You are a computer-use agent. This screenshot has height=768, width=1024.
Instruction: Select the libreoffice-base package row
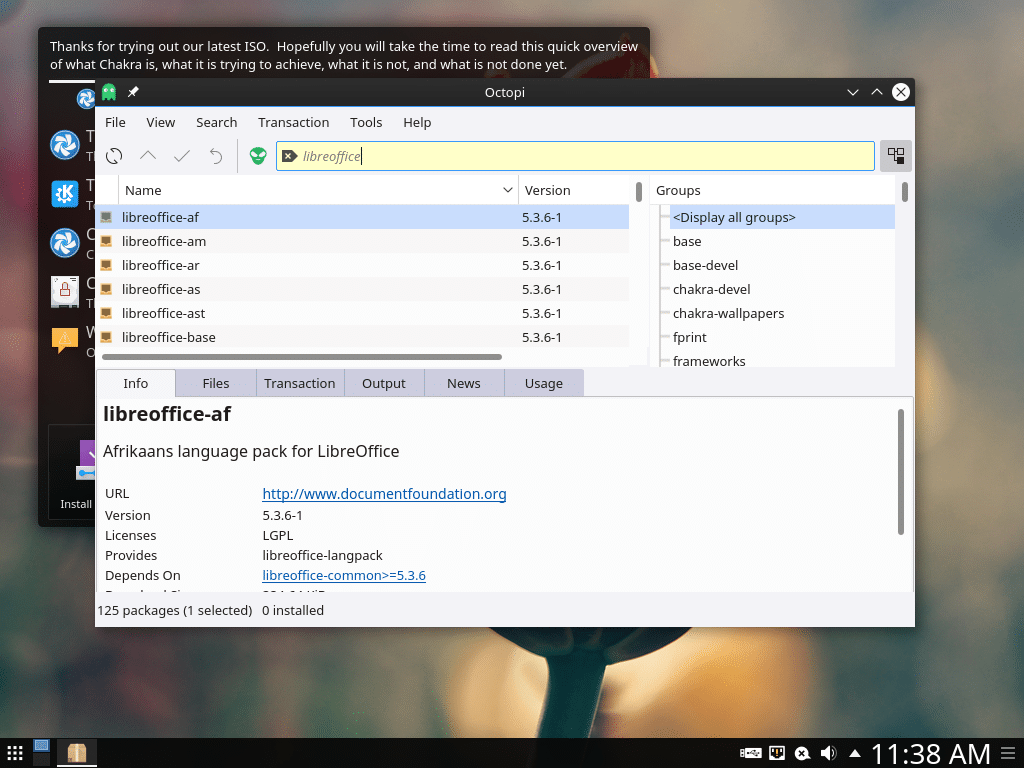(363, 337)
